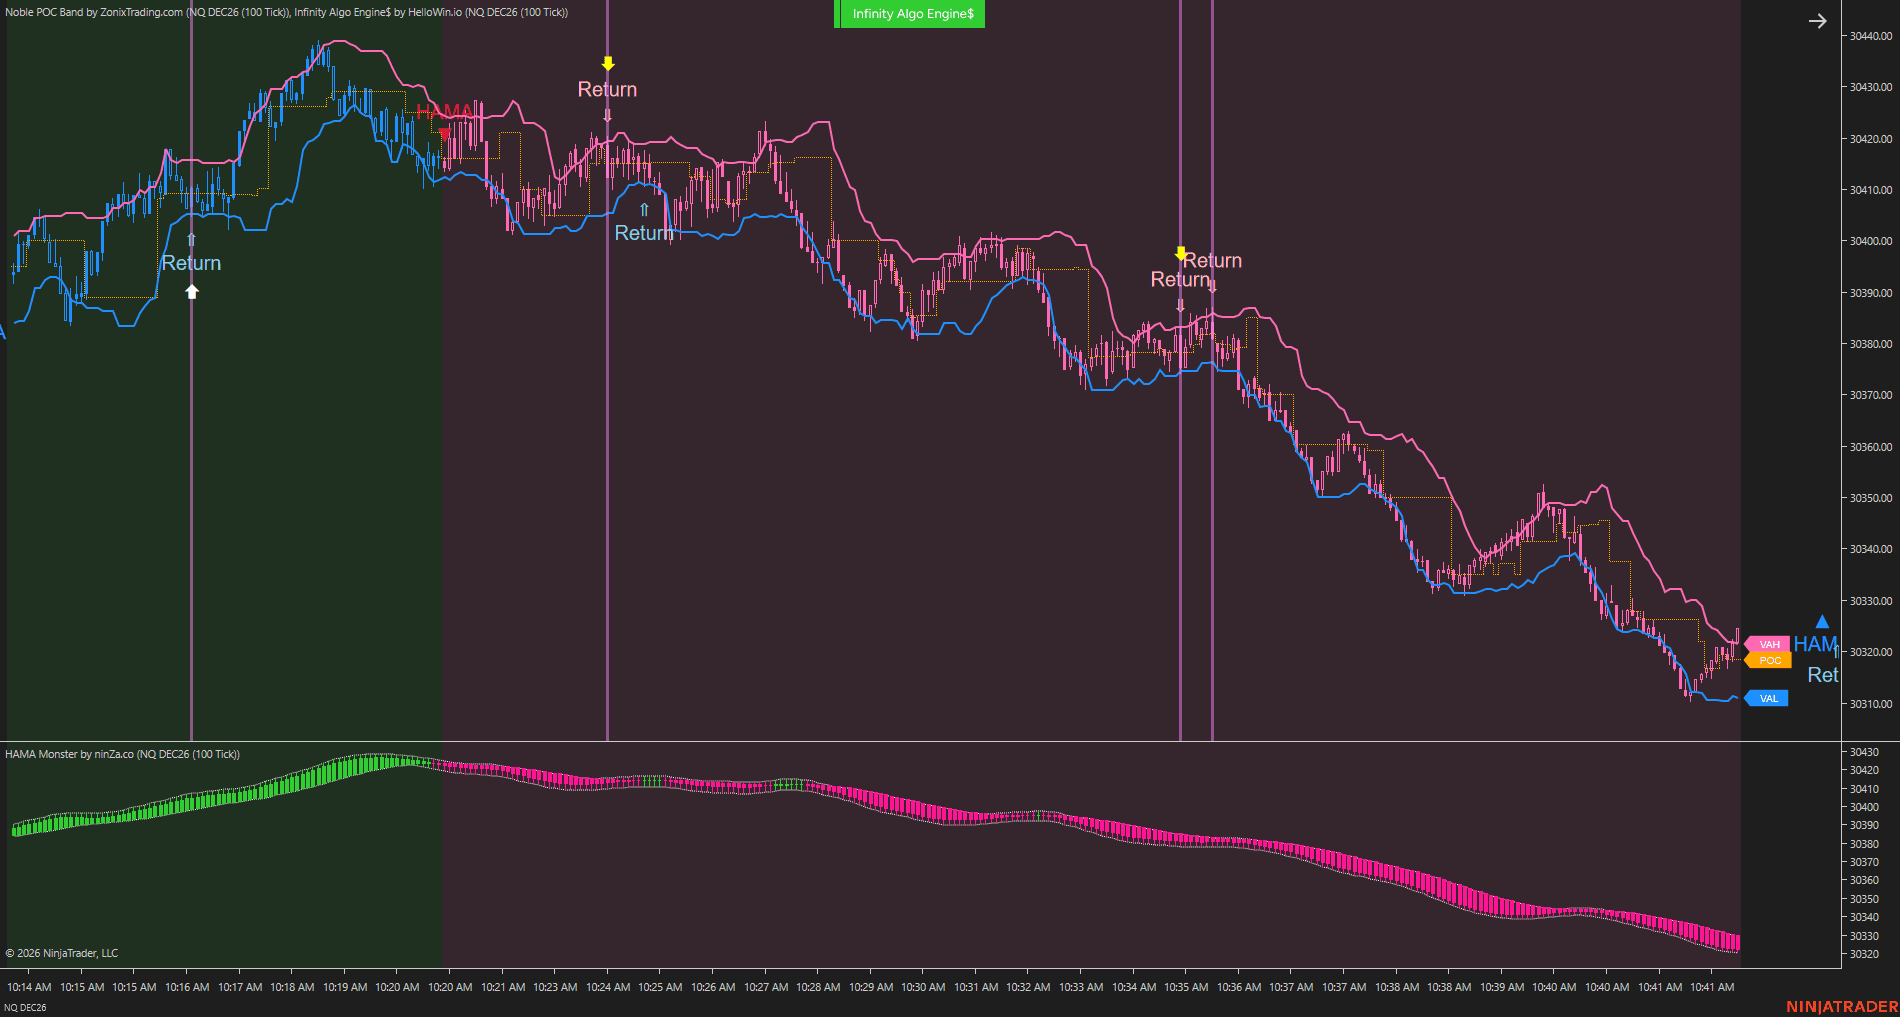Click the NQ DEC26 instrument label at bottom left
The width and height of the screenshot is (1900, 1017).
[25, 1007]
